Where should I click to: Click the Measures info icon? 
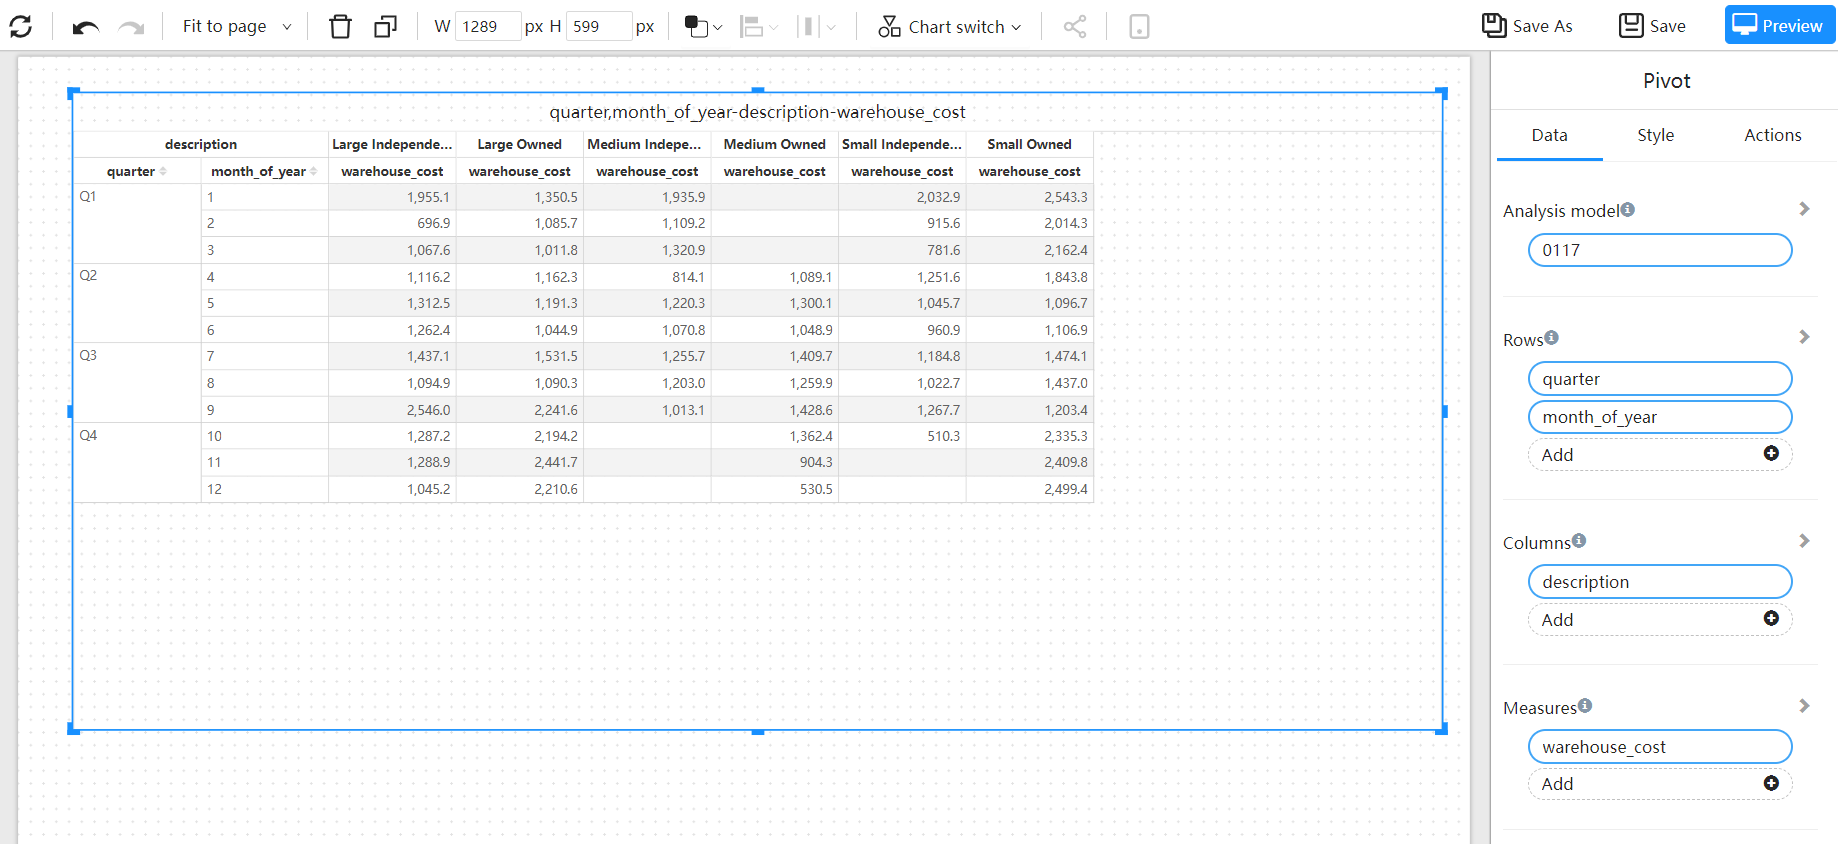pyautogui.click(x=1585, y=706)
